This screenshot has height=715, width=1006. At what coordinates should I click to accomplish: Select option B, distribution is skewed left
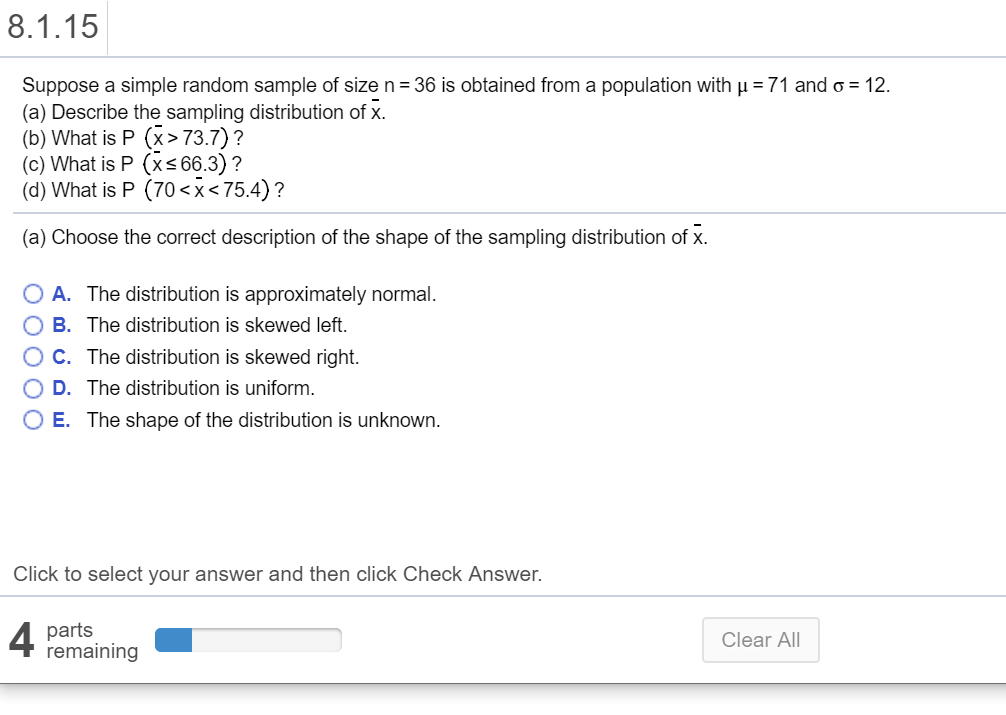coord(33,325)
